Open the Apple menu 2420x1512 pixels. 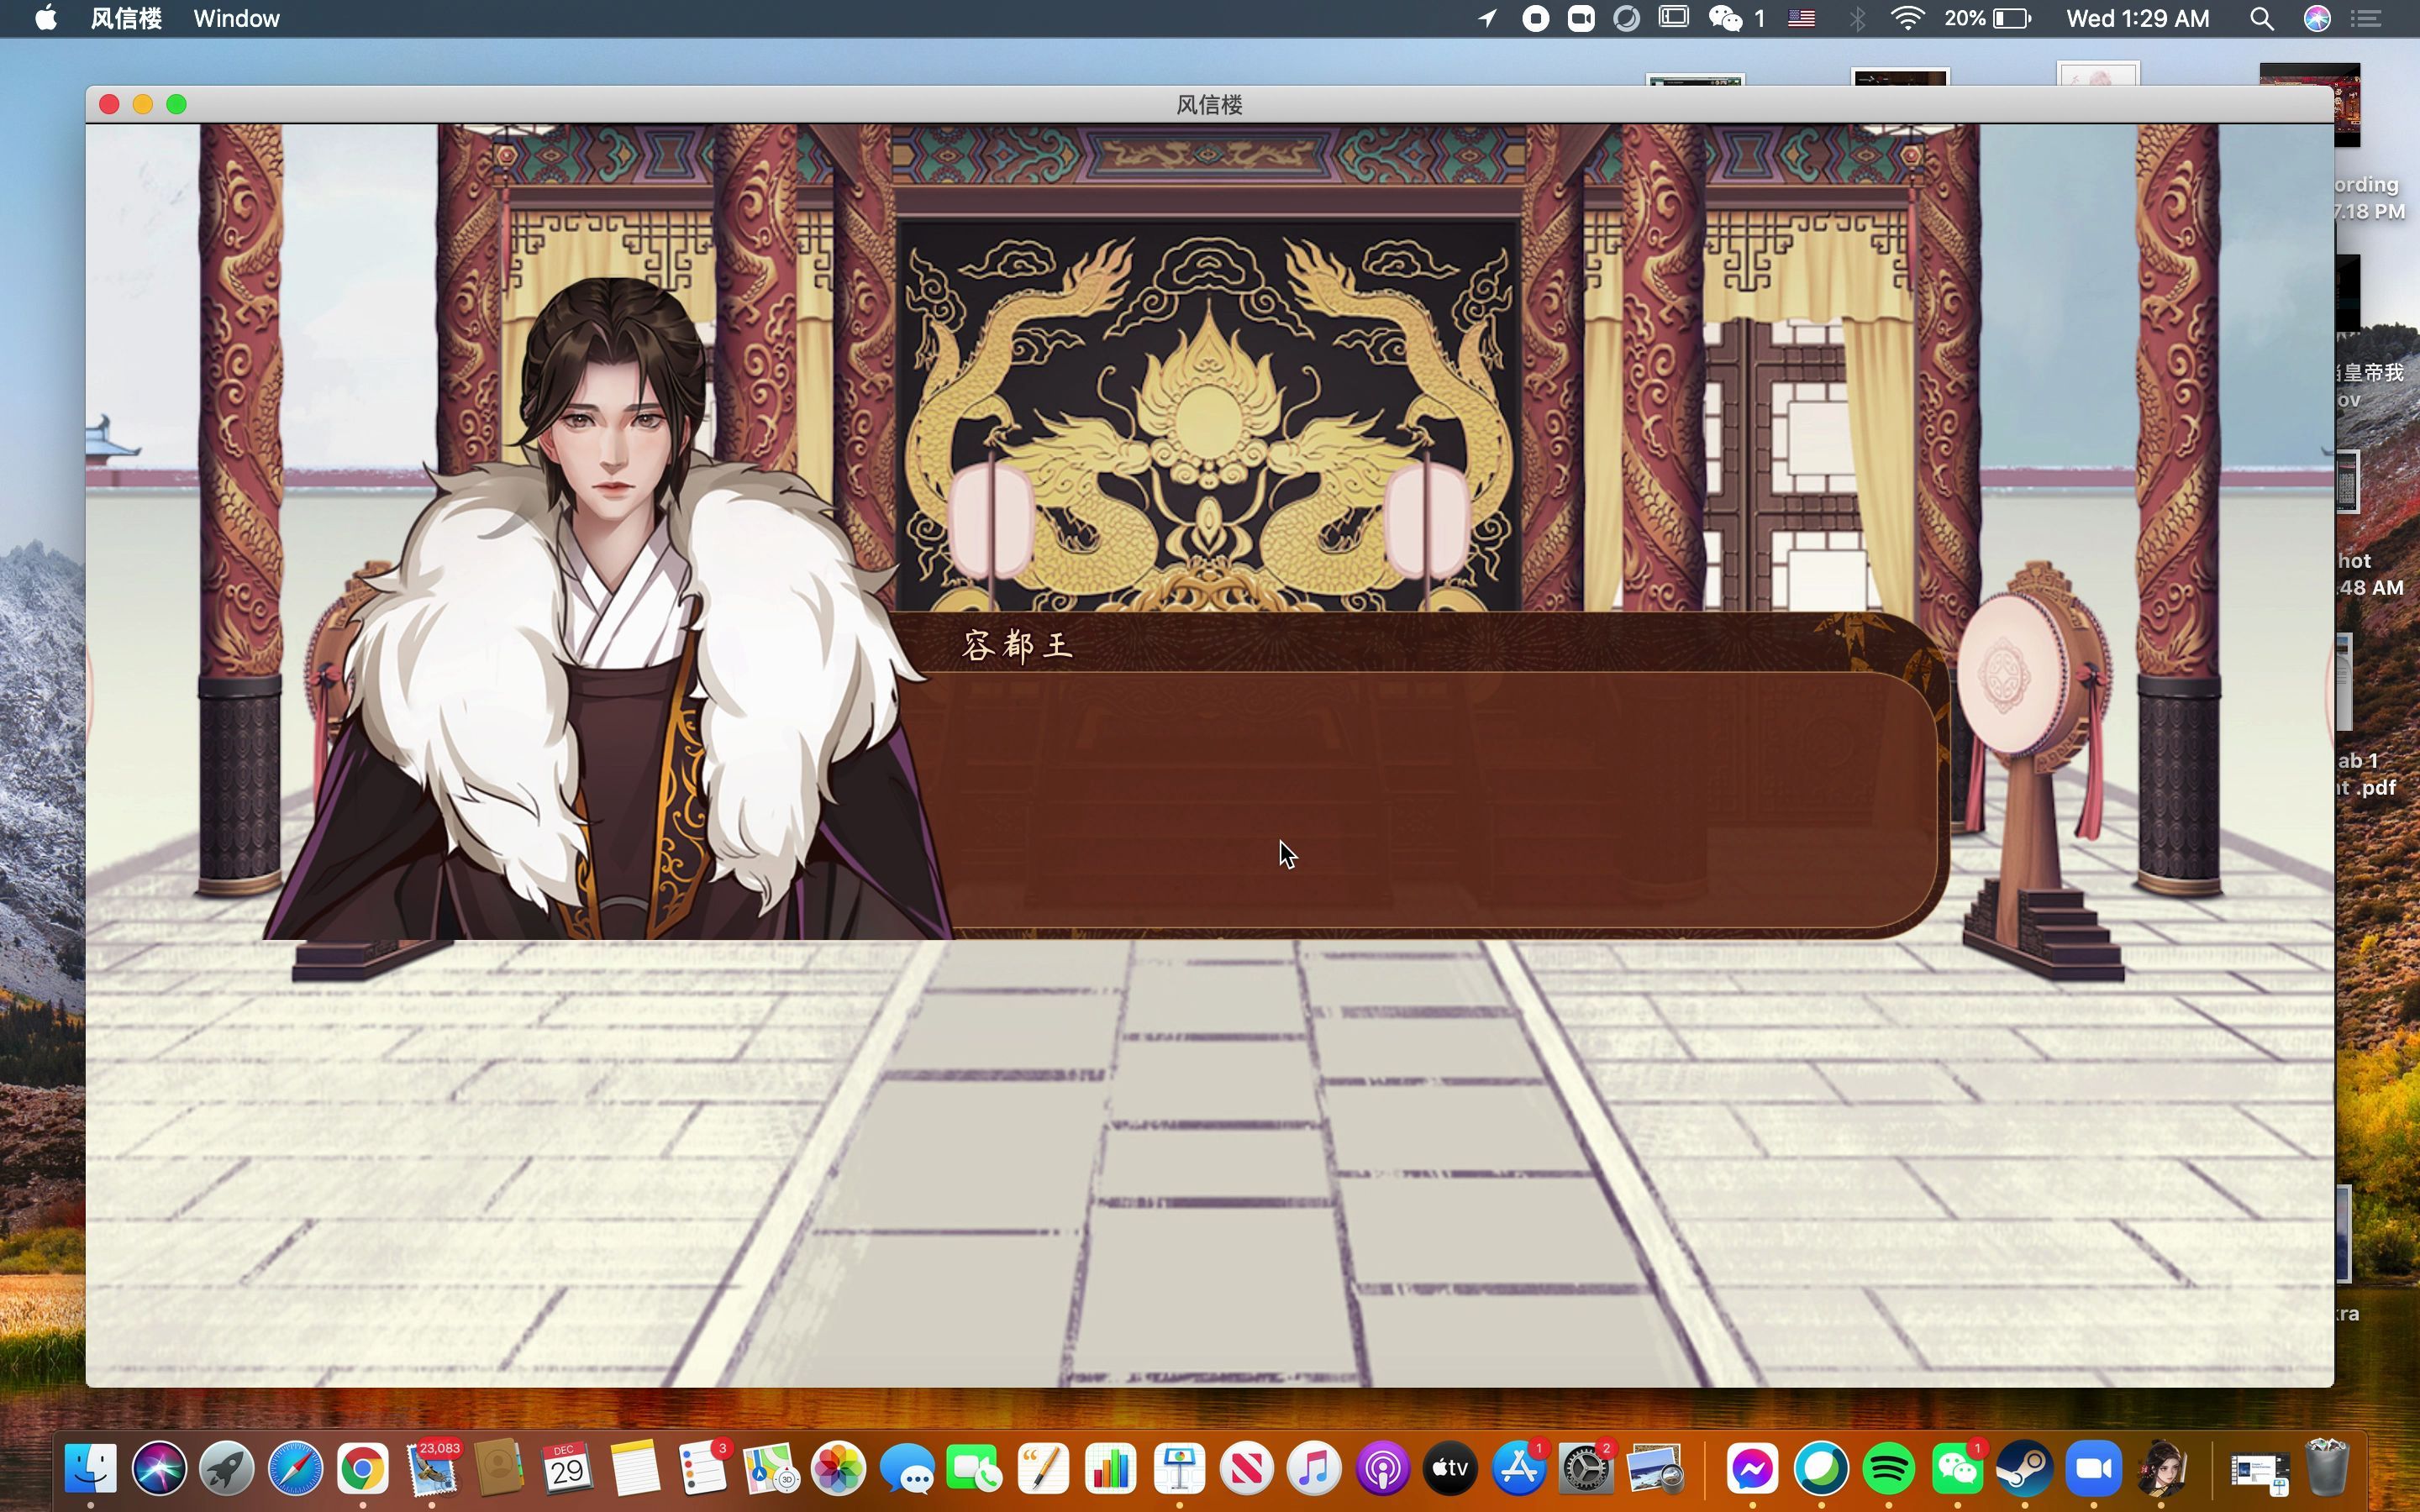coord(45,18)
